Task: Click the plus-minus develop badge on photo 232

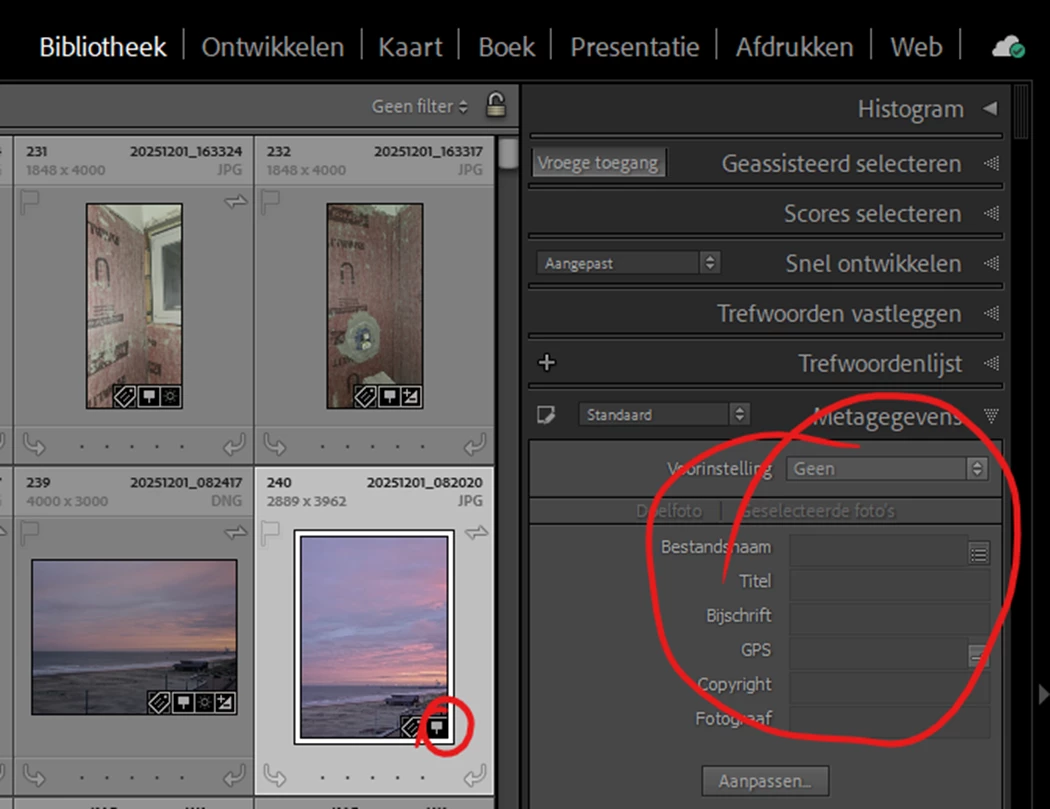Action: [x=410, y=396]
